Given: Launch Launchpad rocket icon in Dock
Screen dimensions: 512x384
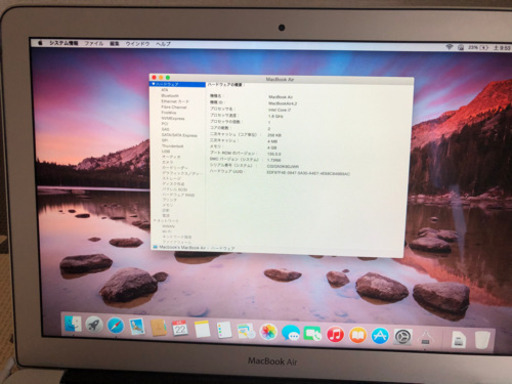Looking at the screenshot, I should coord(94,324).
